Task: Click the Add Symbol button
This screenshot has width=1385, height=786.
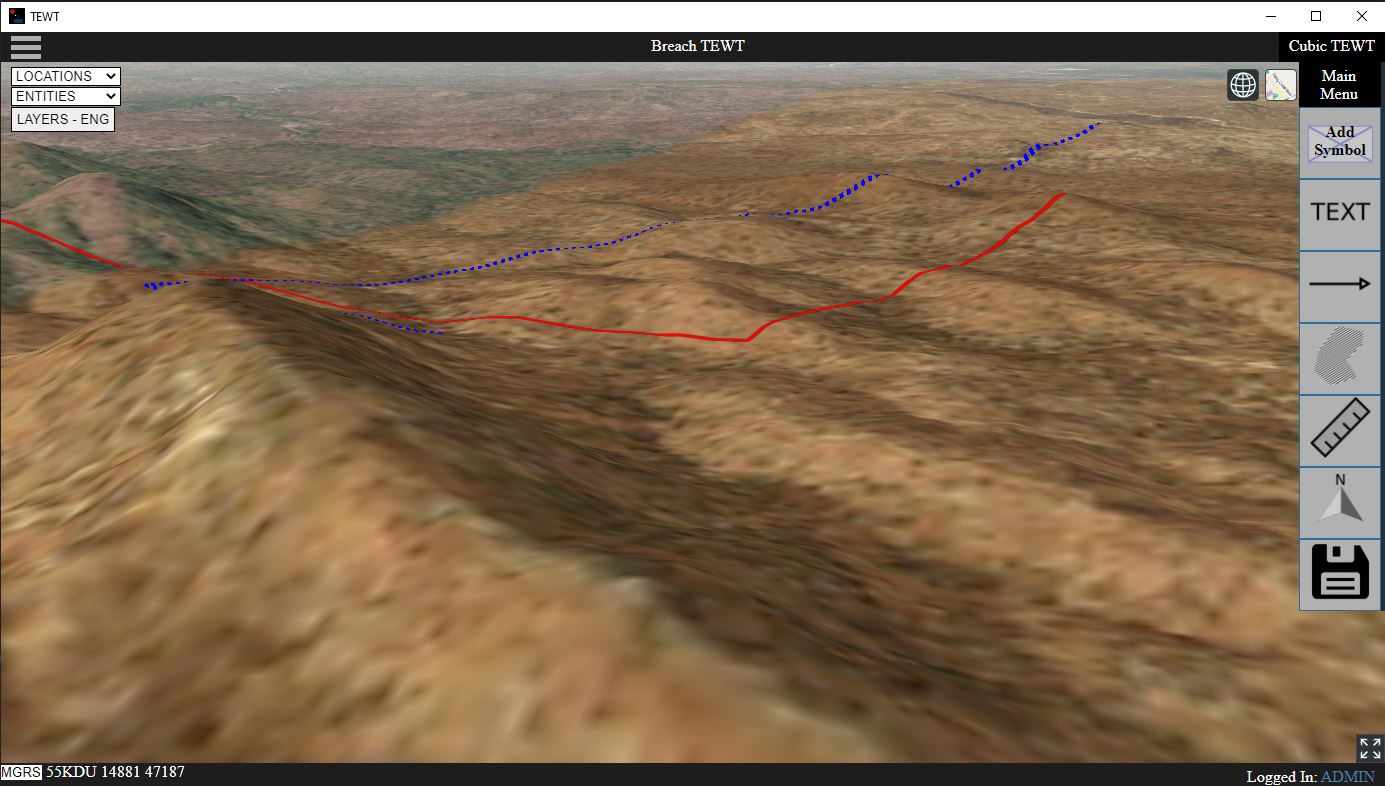Action: tap(1339, 142)
